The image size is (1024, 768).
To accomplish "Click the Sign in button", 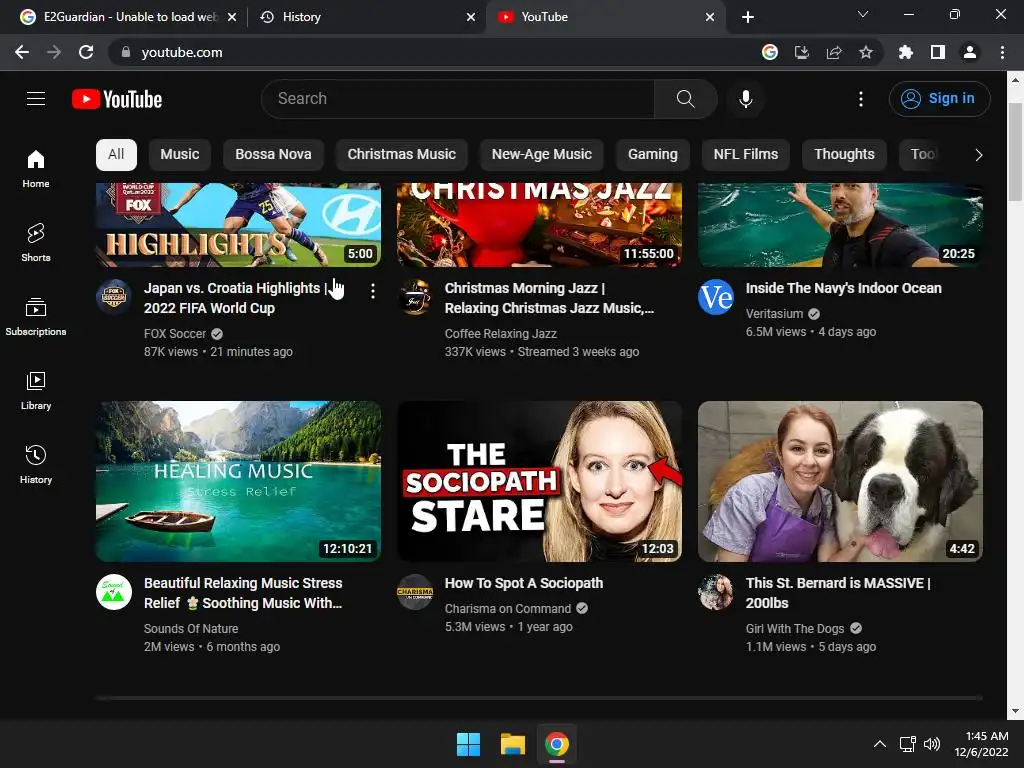I will pyautogui.click(x=939, y=99).
